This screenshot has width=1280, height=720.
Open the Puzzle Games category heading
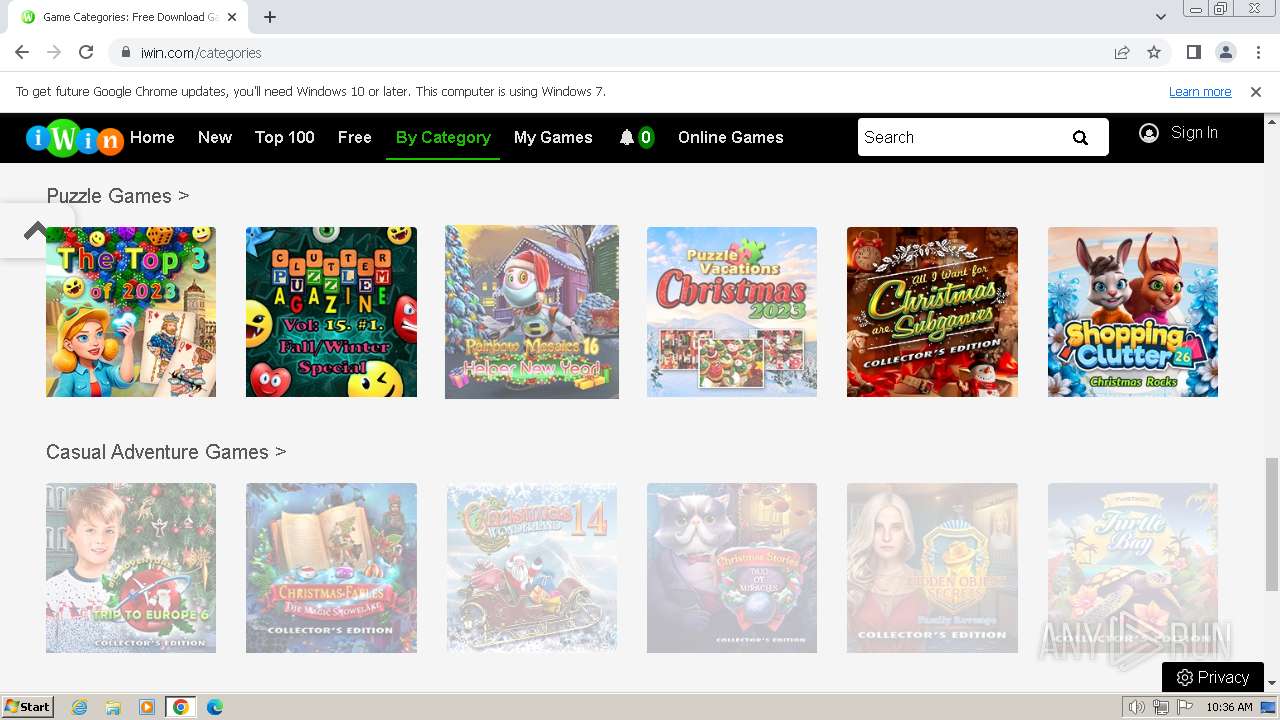pyautogui.click(x=118, y=196)
